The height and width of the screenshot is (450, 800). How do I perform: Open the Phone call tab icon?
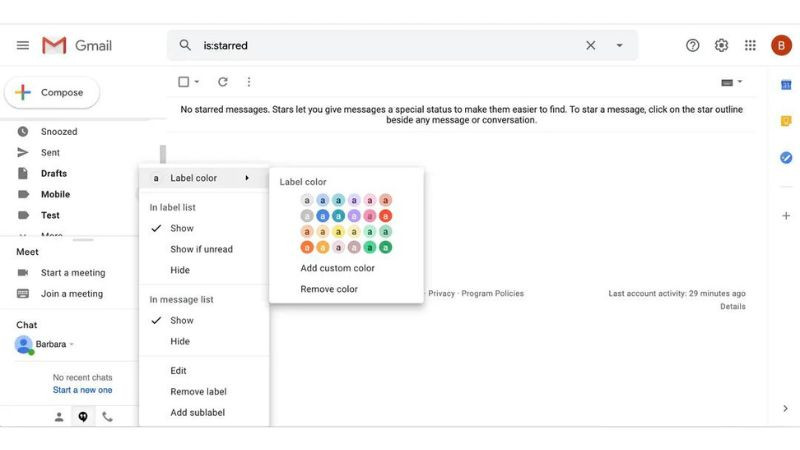tap(107, 417)
